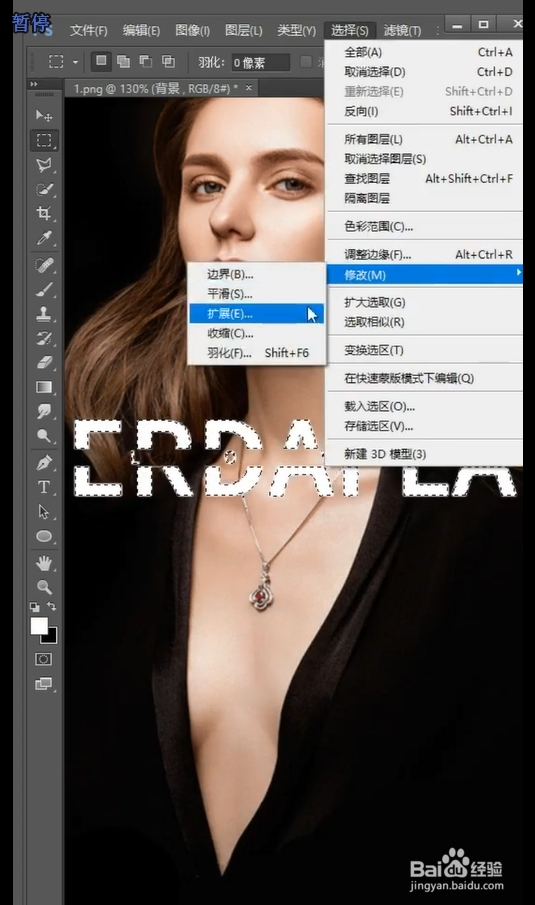Image resolution: width=535 pixels, height=905 pixels.
Task: Open the foreground color swatch
Action: [39, 626]
